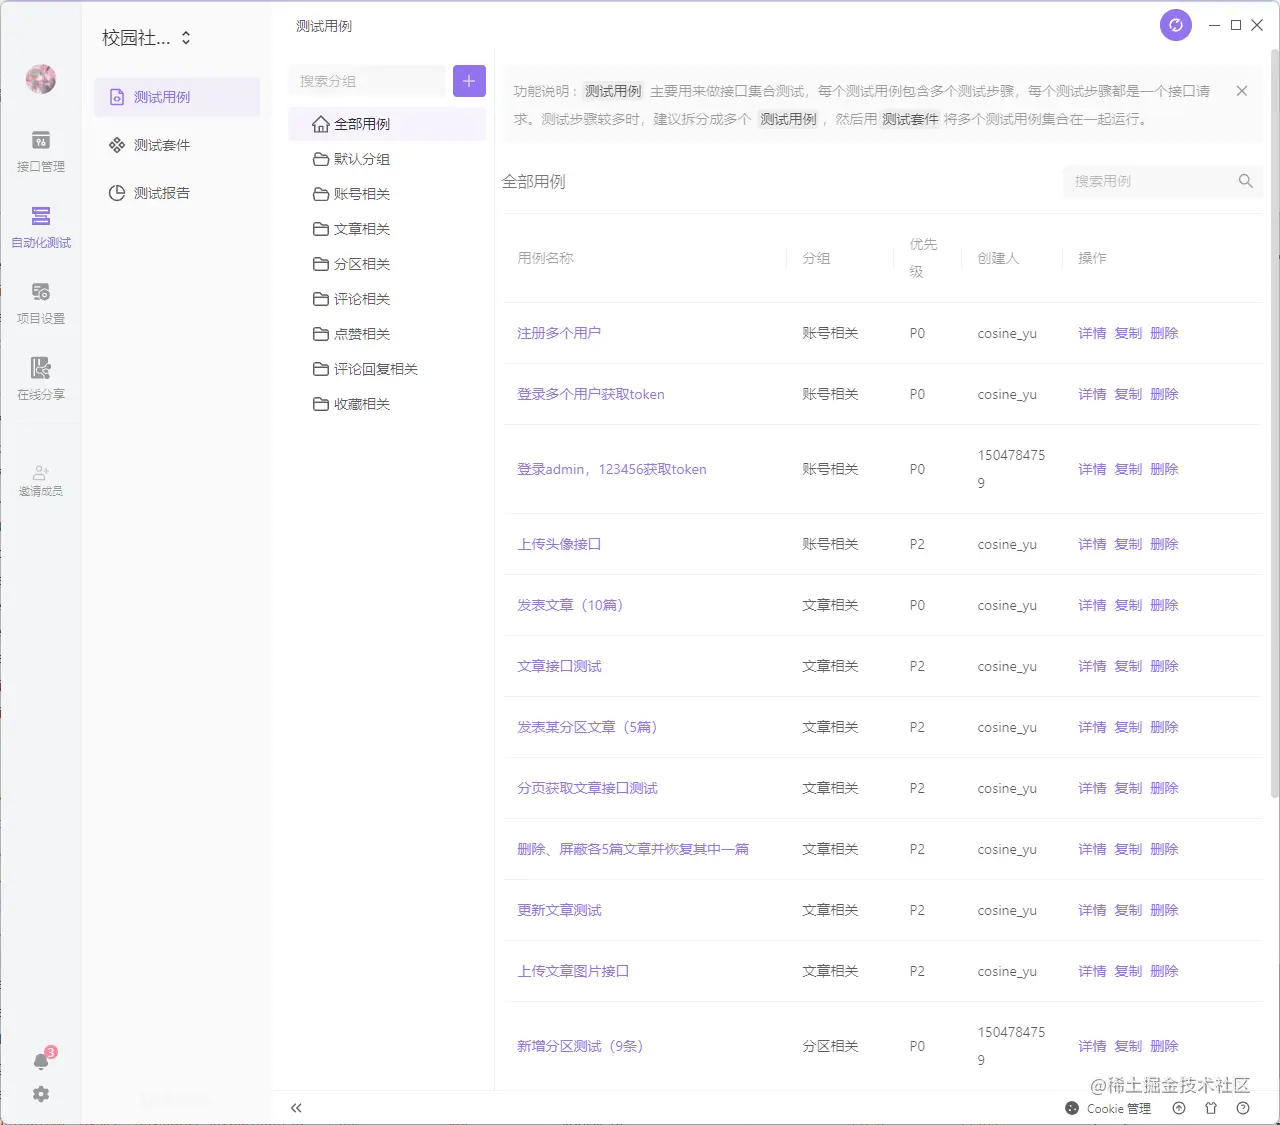Open Cookie 管理
This screenshot has height=1125, width=1280.
pos(1108,1108)
